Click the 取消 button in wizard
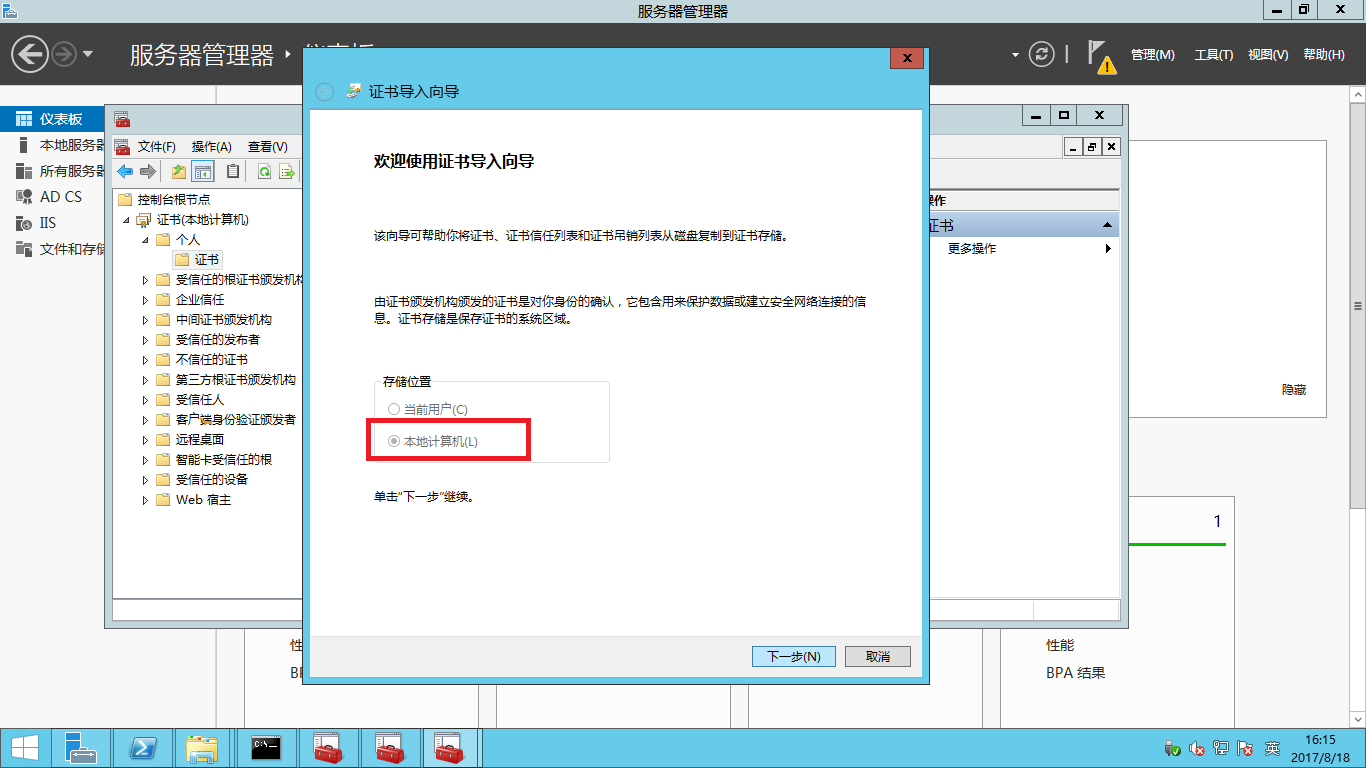The image size is (1366, 768). (x=877, y=657)
